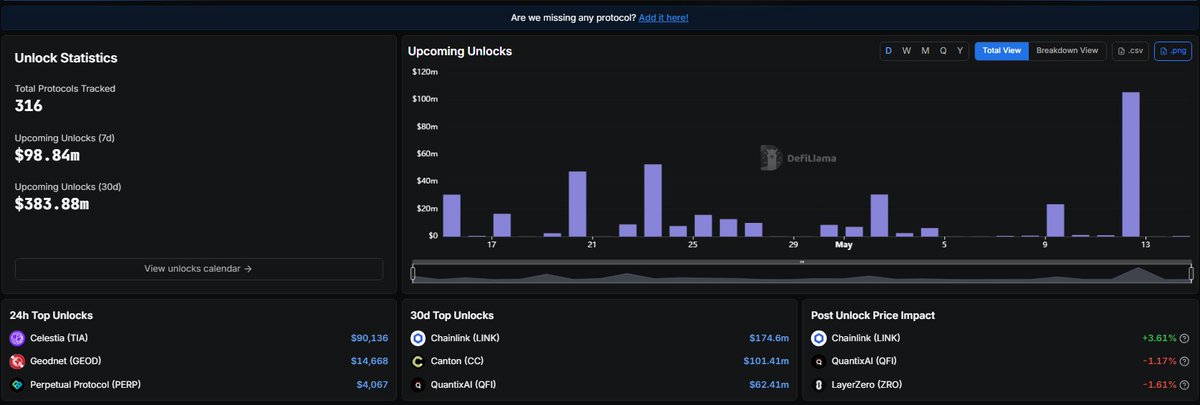Export the chart as .png
Viewport: 1200px width, 405px height.
(x=1172, y=50)
